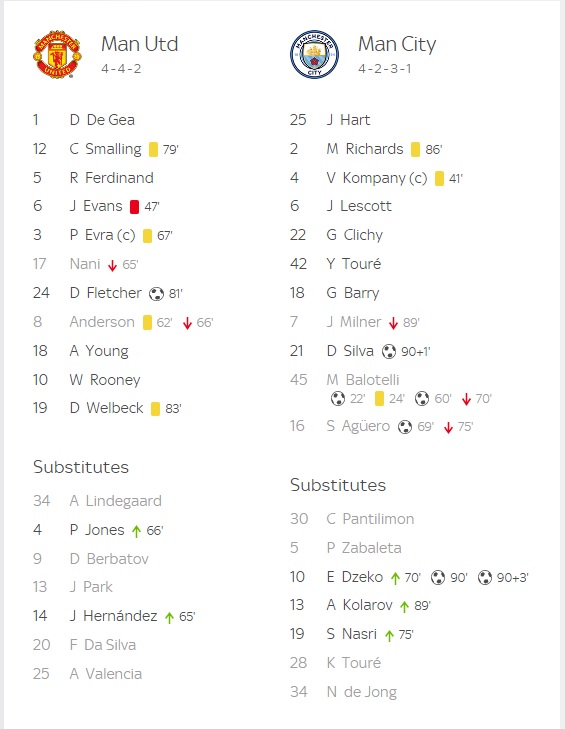
Task: Click Balotelli's 22' goal ball icon
Action: click(338, 398)
